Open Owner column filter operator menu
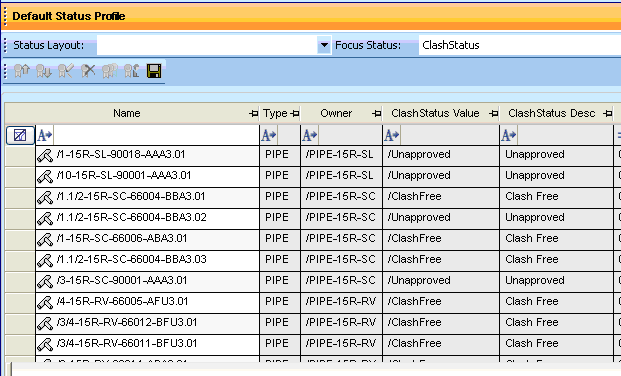Viewport: 621px width, 376px height. coord(310,136)
